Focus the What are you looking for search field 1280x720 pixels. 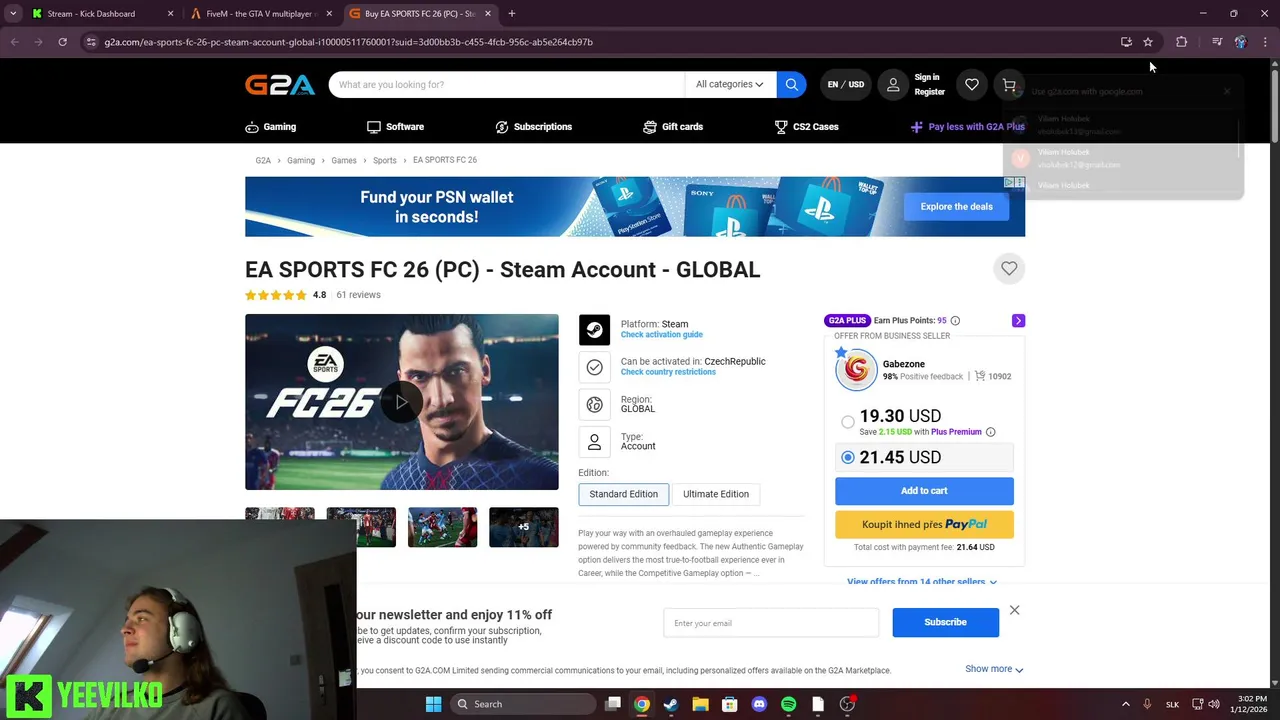[x=507, y=84]
